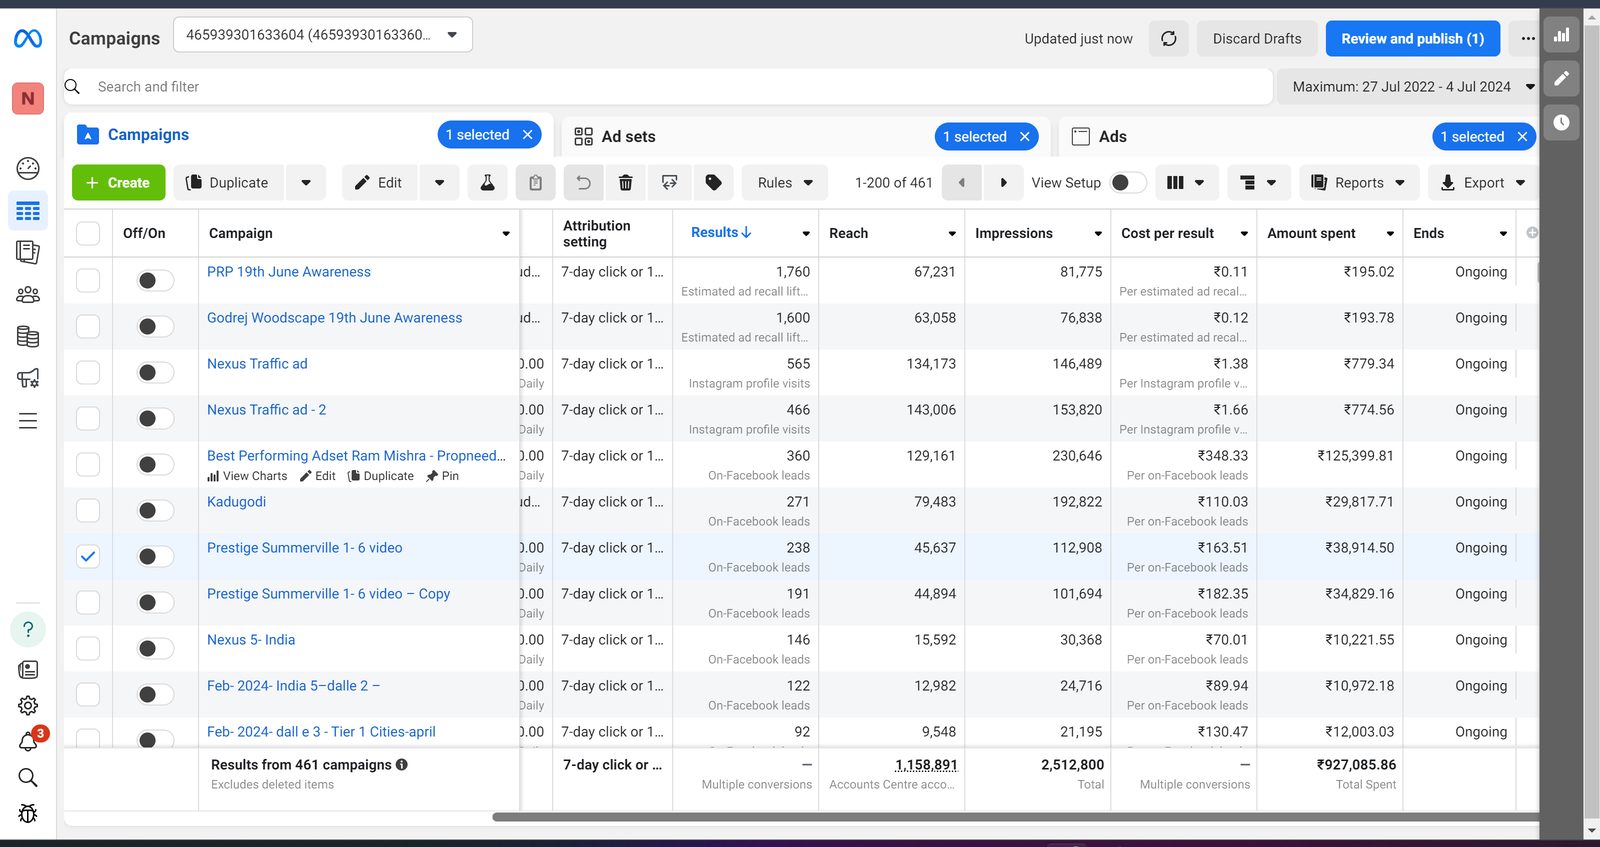Screen dimensions: 1600x847
Task: Turn on the Nexus Traffic ad campaign toggle
Action: point(155,372)
